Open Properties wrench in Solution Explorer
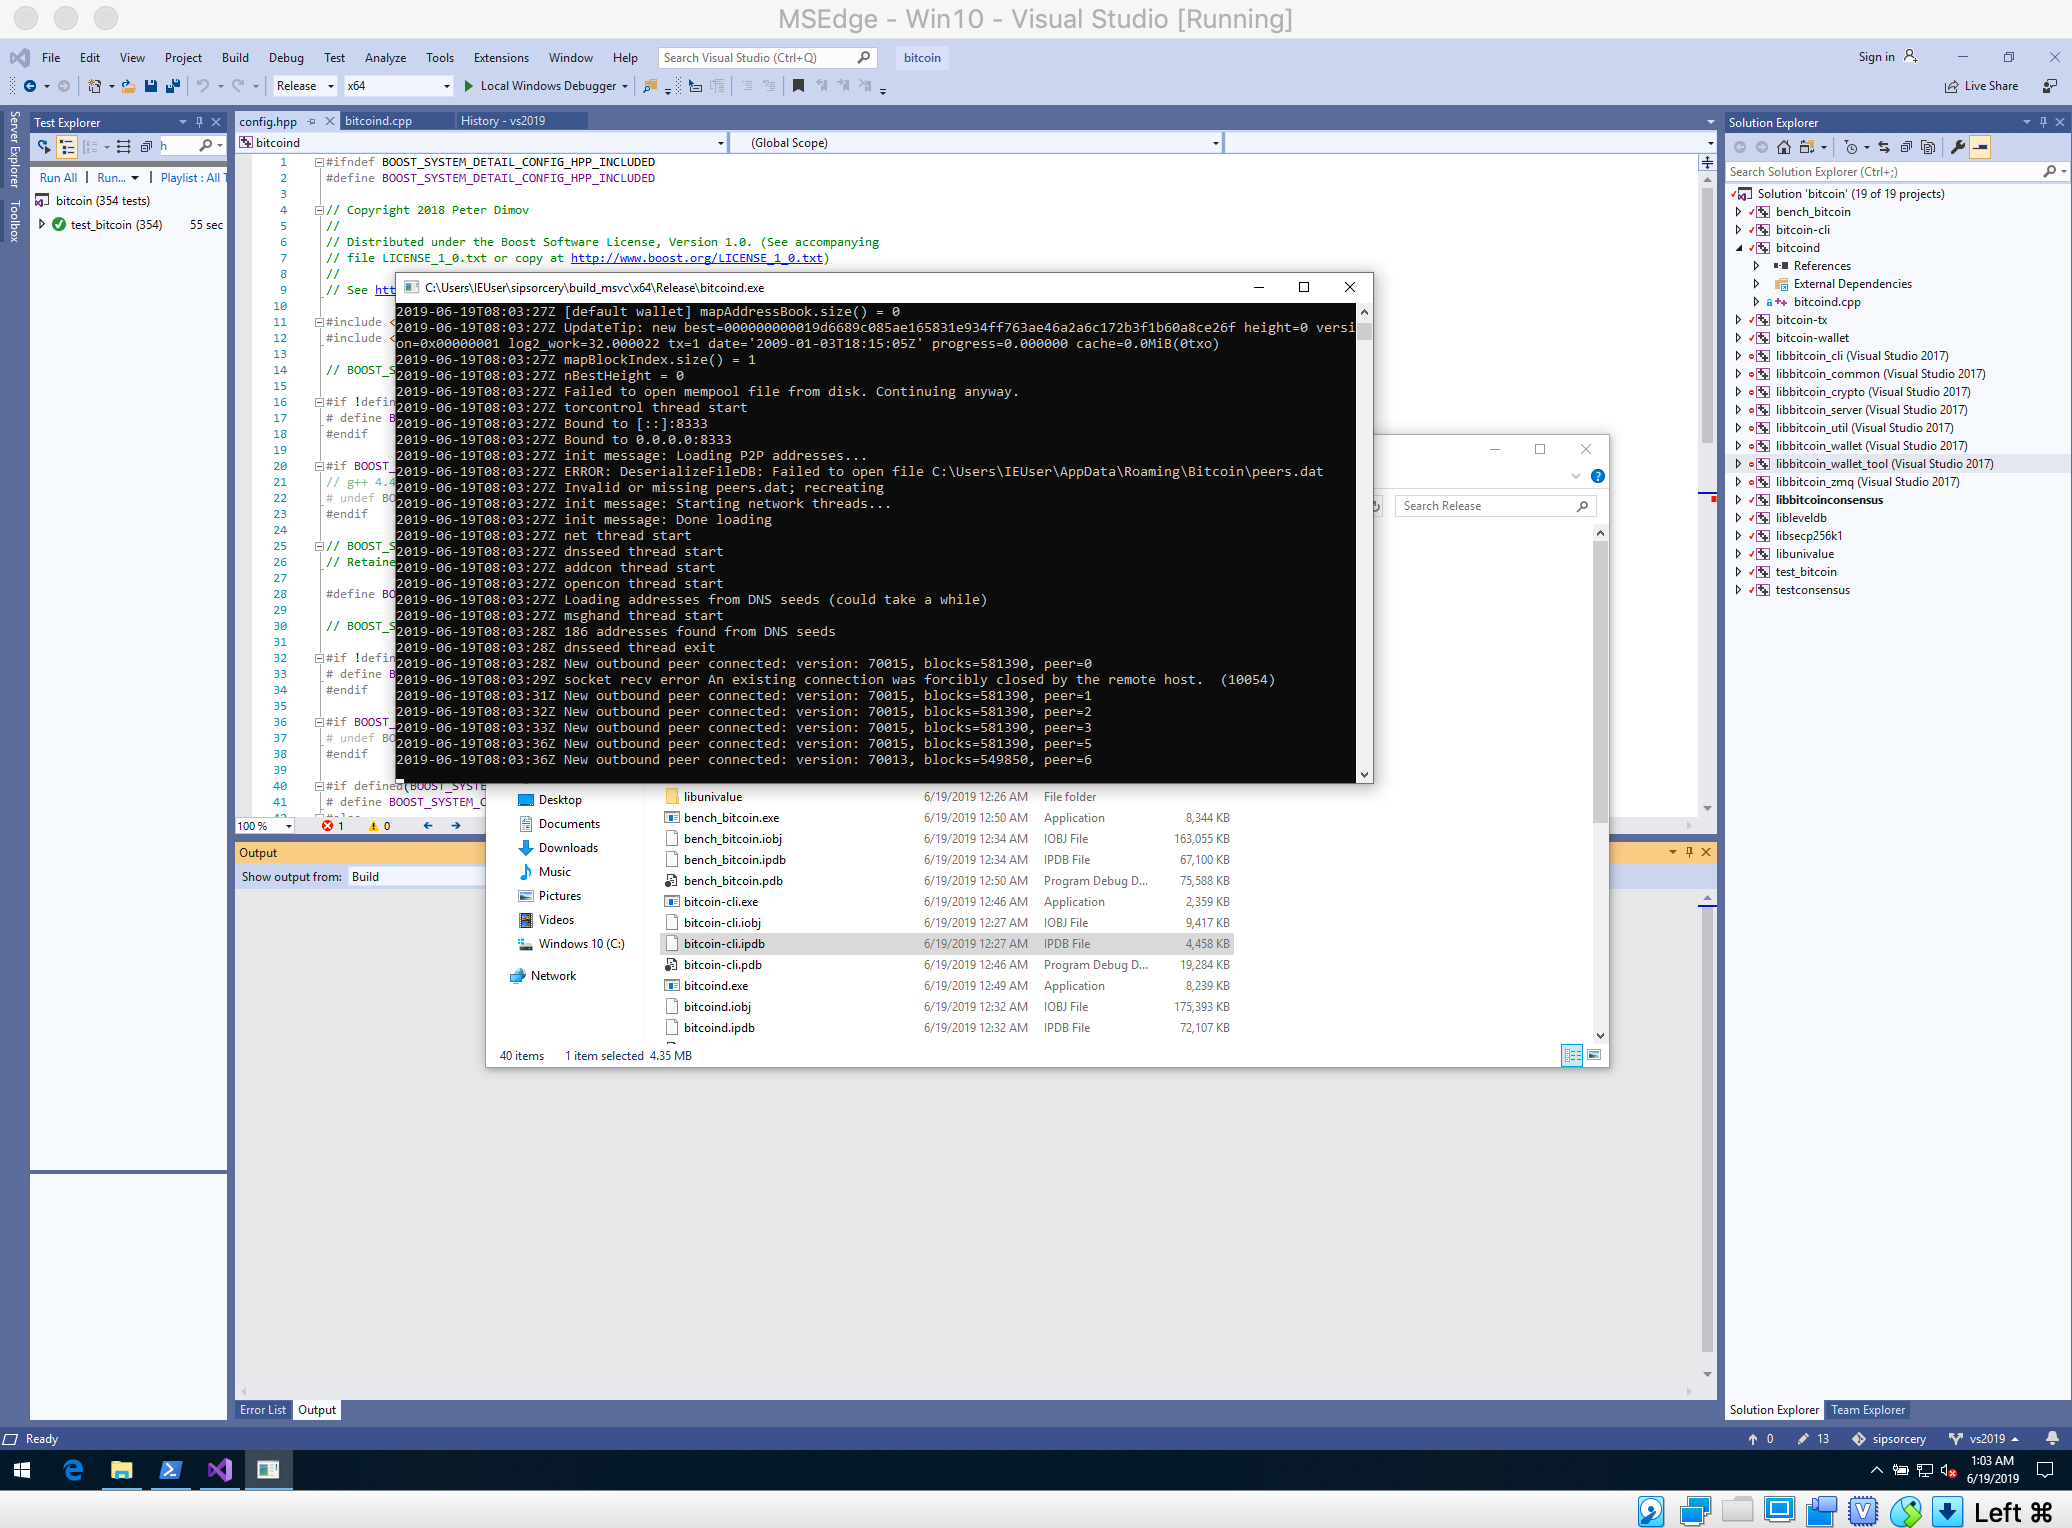Viewport: 2072px width, 1528px height. 1957,147
